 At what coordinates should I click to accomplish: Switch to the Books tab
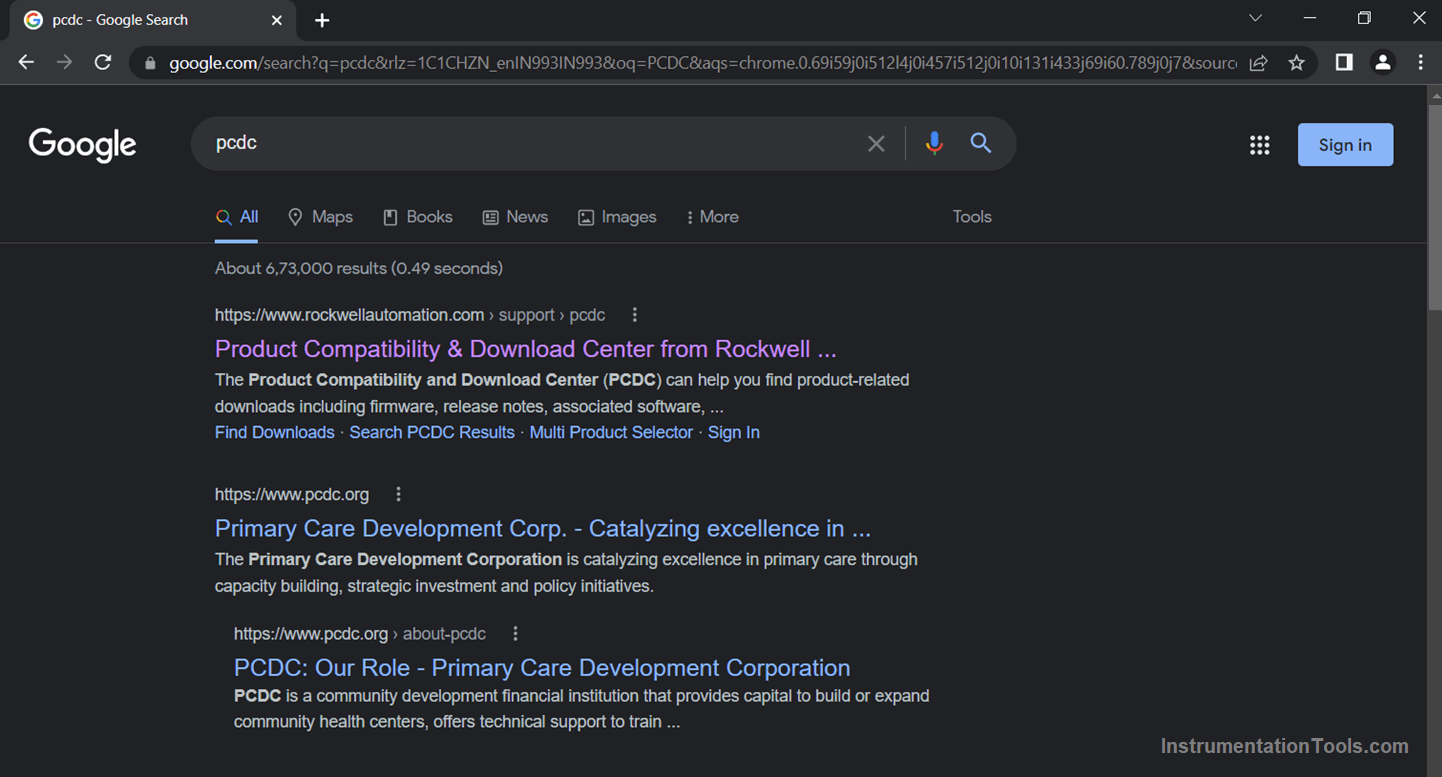click(418, 217)
